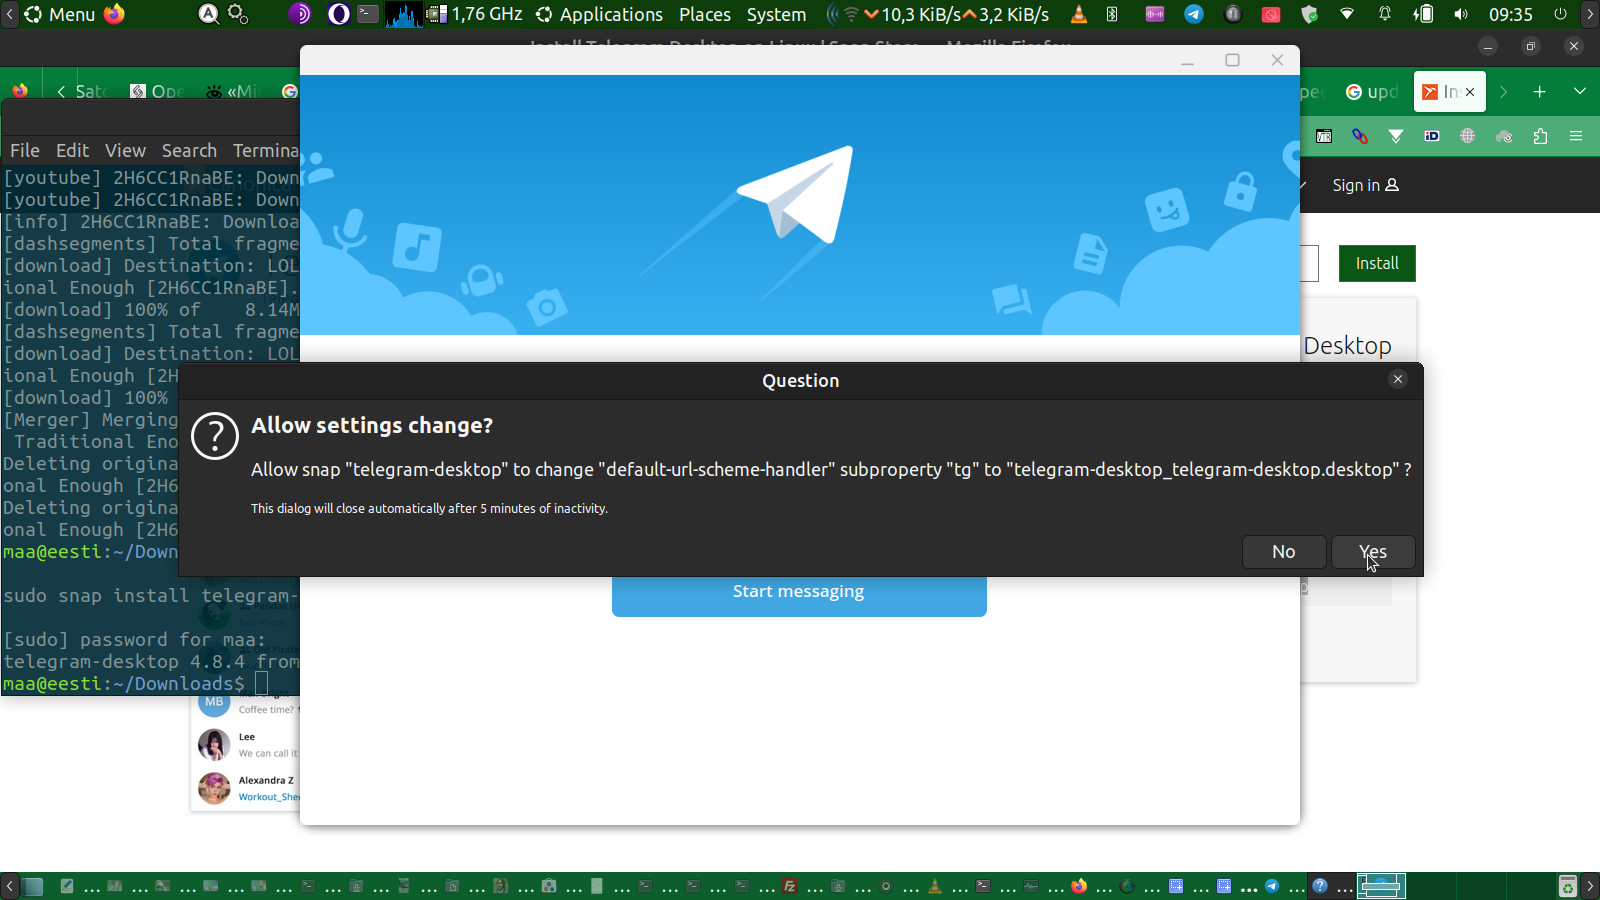The width and height of the screenshot is (1600, 900).
Task: Click Yes to allow the settings change
Action: [1373, 552]
